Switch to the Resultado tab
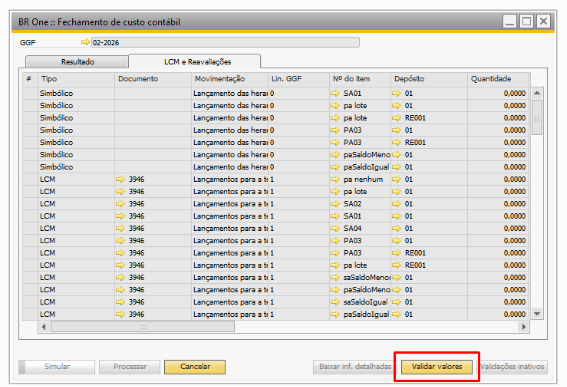 coord(77,62)
